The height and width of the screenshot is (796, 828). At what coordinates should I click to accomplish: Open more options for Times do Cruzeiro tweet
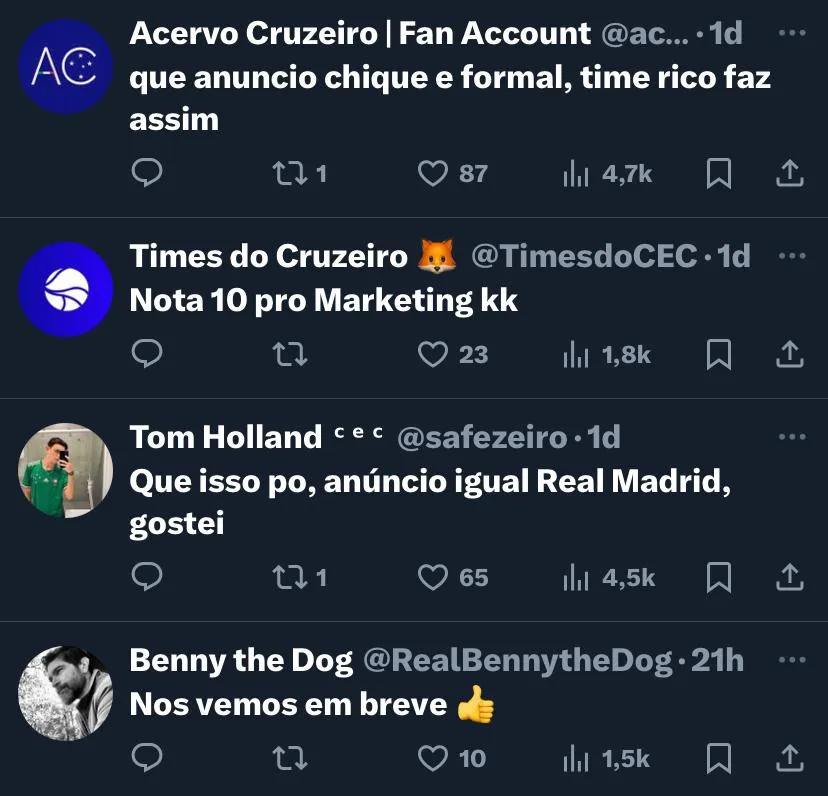click(791, 256)
